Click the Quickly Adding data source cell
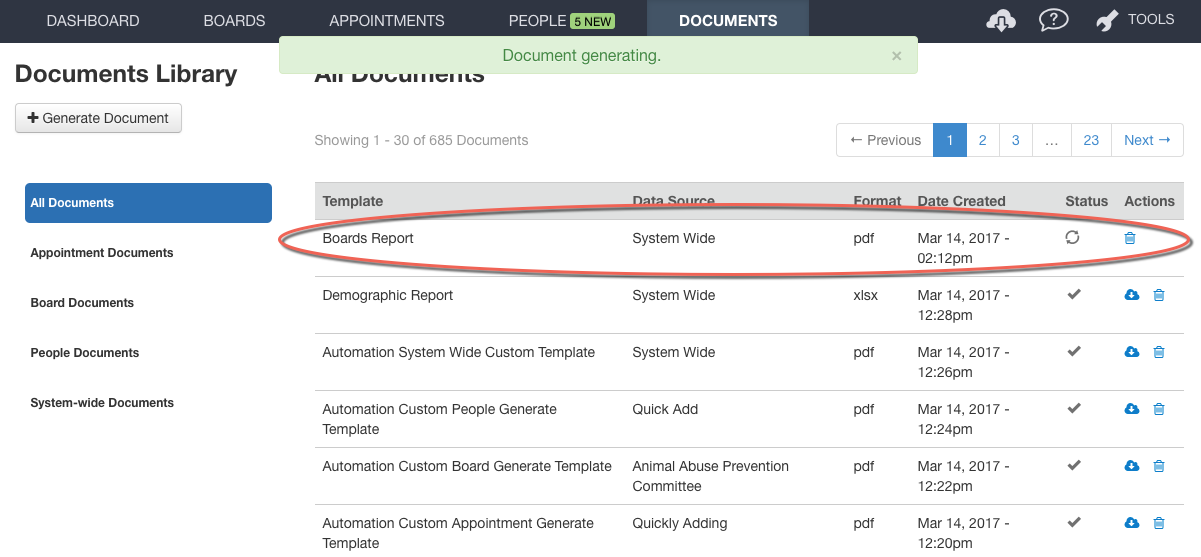The height and width of the screenshot is (557, 1201). click(x=680, y=523)
